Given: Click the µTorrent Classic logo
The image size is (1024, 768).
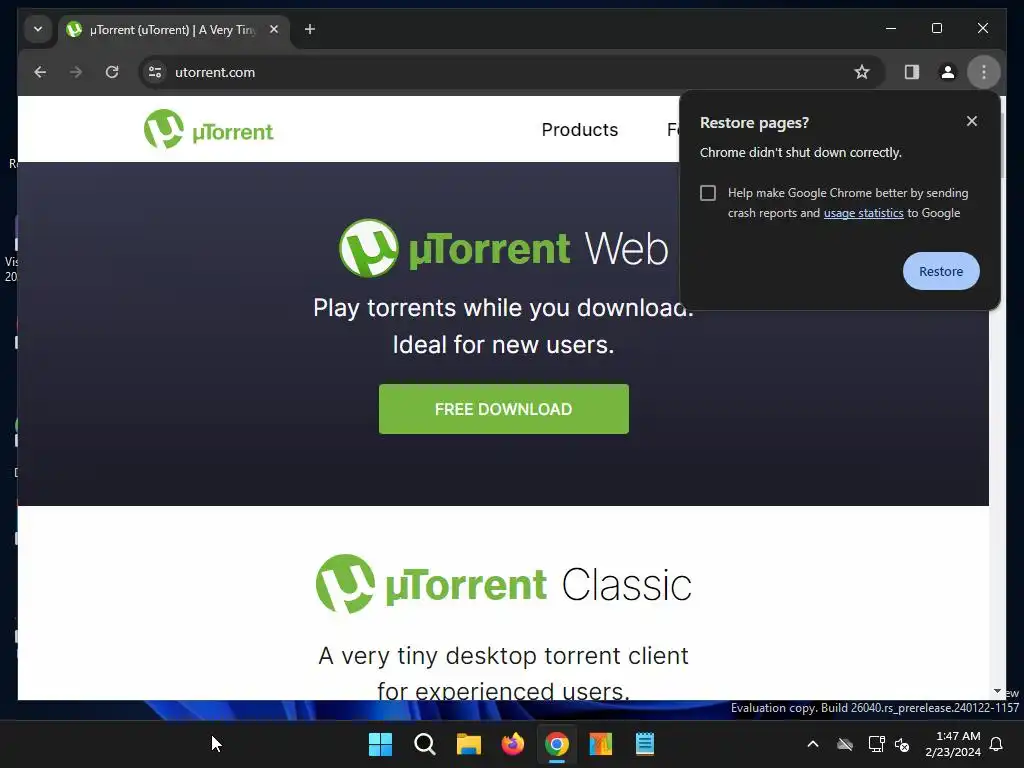Looking at the screenshot, I should pyautogui.click(x=504, y=584).
